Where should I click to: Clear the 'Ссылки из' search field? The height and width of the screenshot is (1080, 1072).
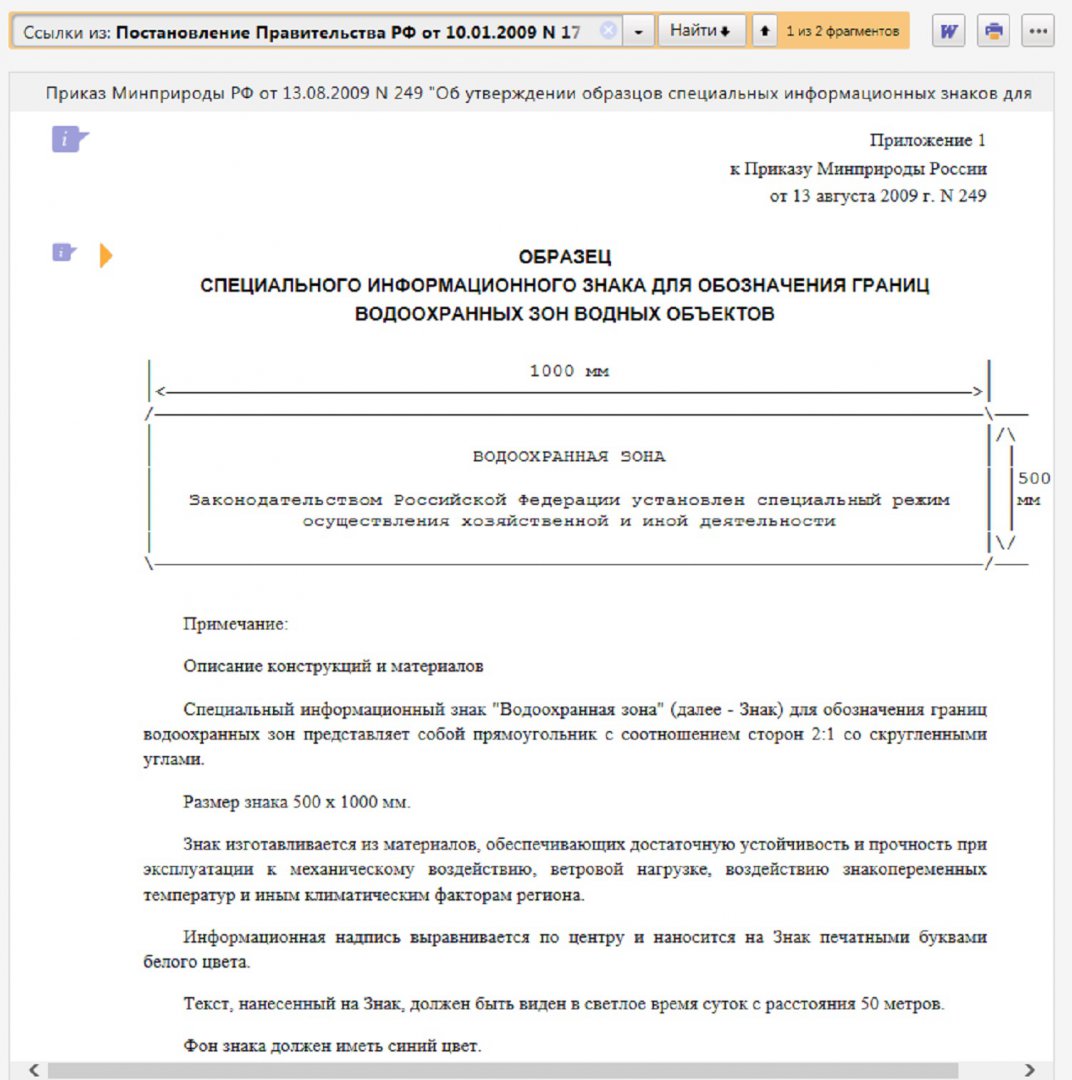point(607,31)
